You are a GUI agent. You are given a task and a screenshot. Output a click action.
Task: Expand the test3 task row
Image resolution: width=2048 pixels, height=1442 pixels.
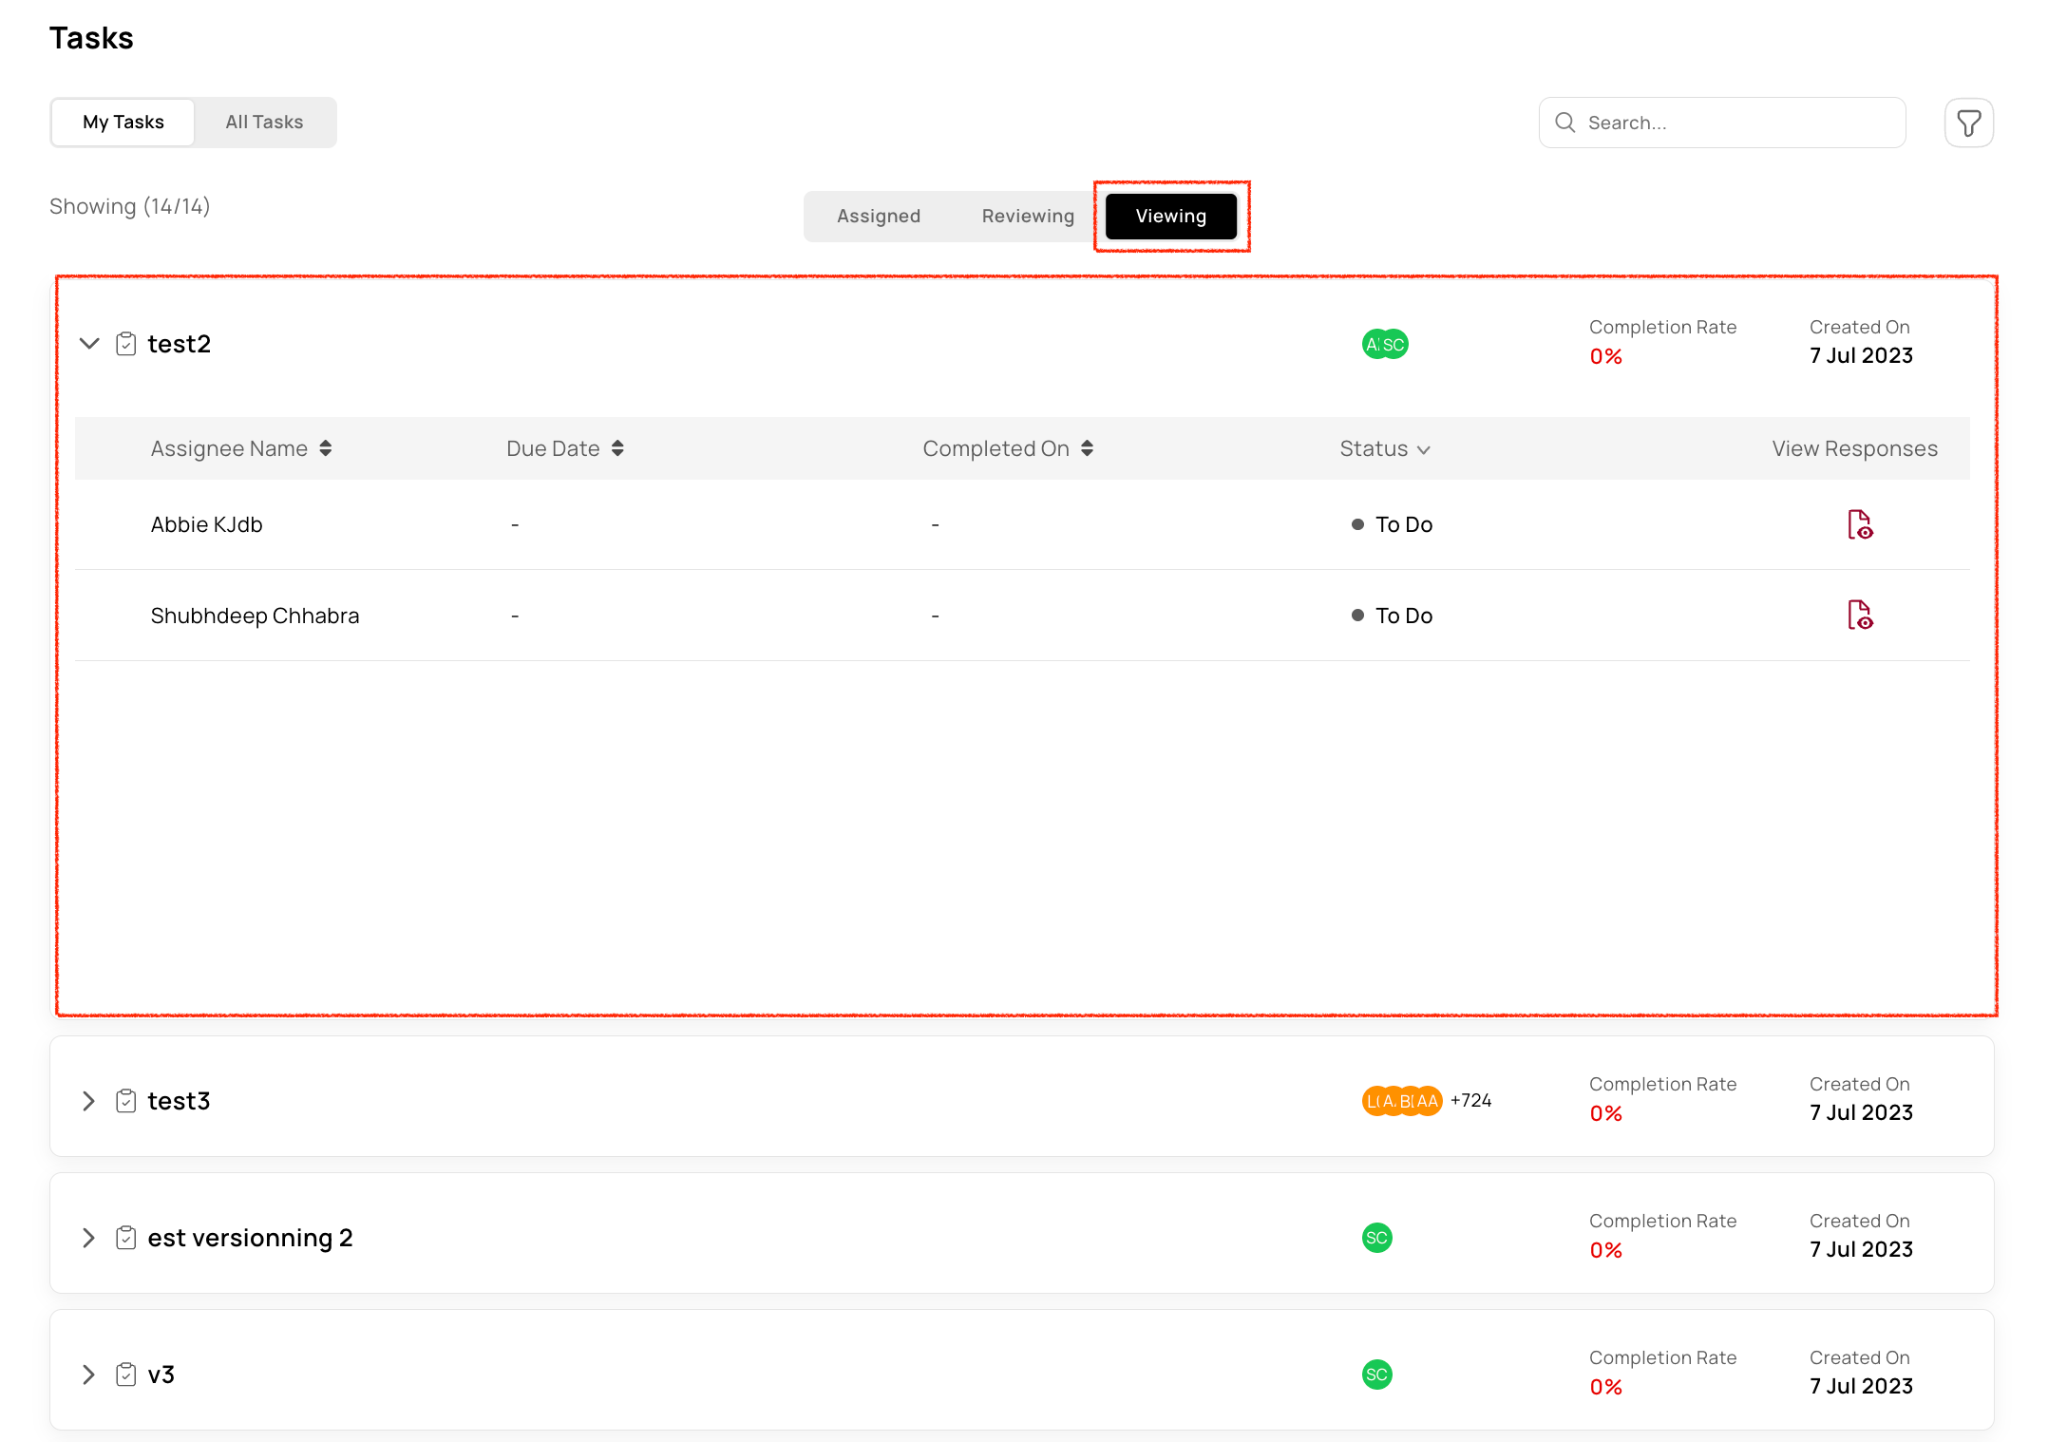point(89,1101)
